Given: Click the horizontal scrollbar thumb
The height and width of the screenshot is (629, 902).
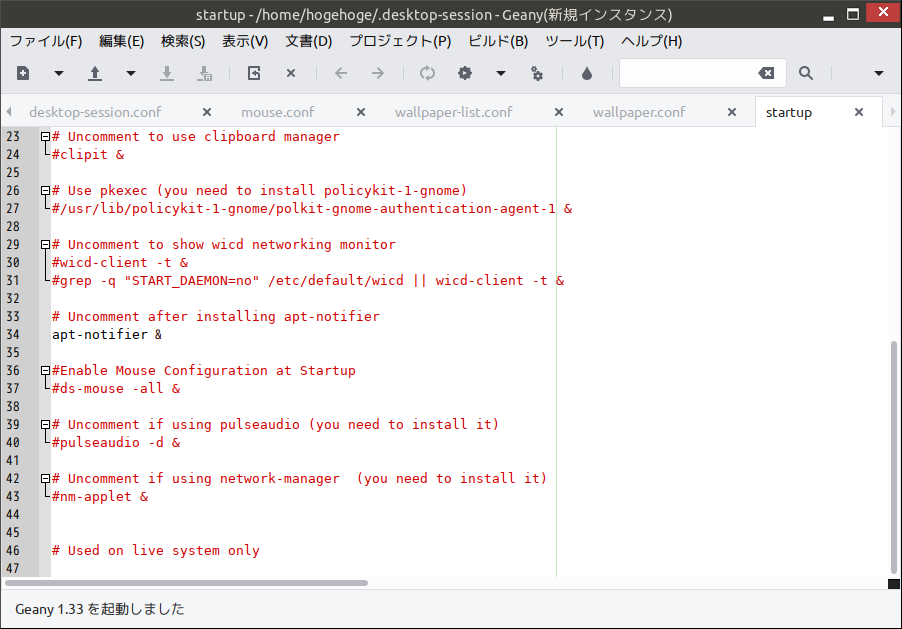Looking at the screenshot, I should pyautogui.click(x=186, y=583).
